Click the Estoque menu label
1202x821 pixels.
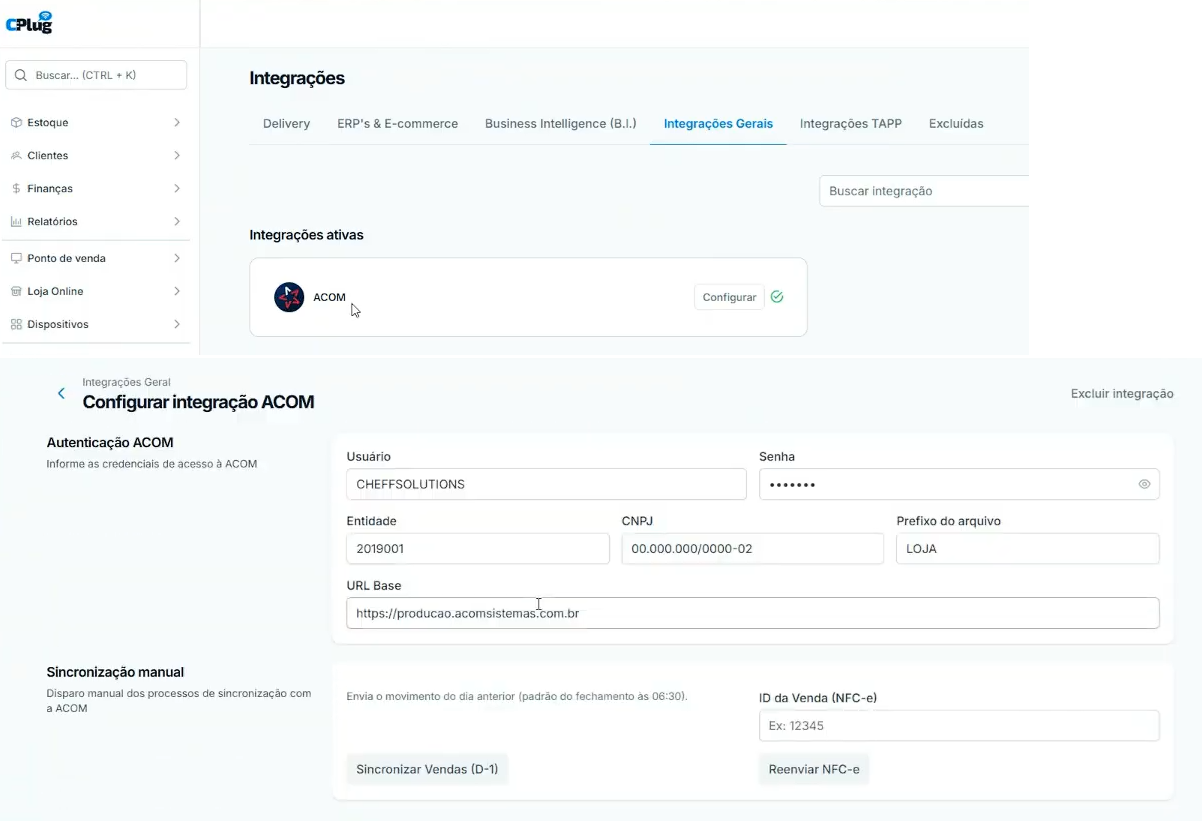(x=48, y=123)
